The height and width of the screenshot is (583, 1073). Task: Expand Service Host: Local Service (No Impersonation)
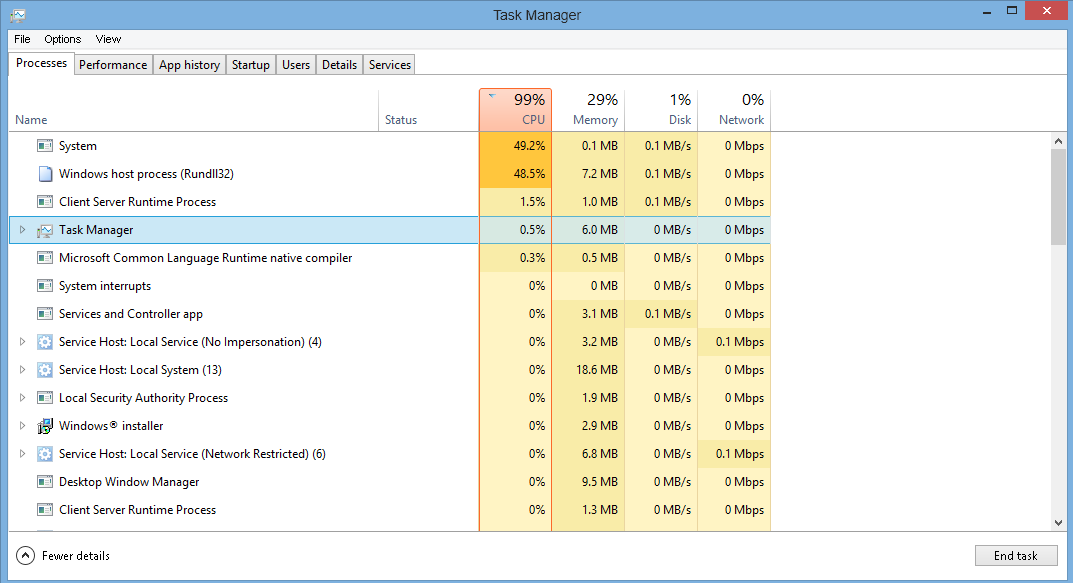click(23, 342)
